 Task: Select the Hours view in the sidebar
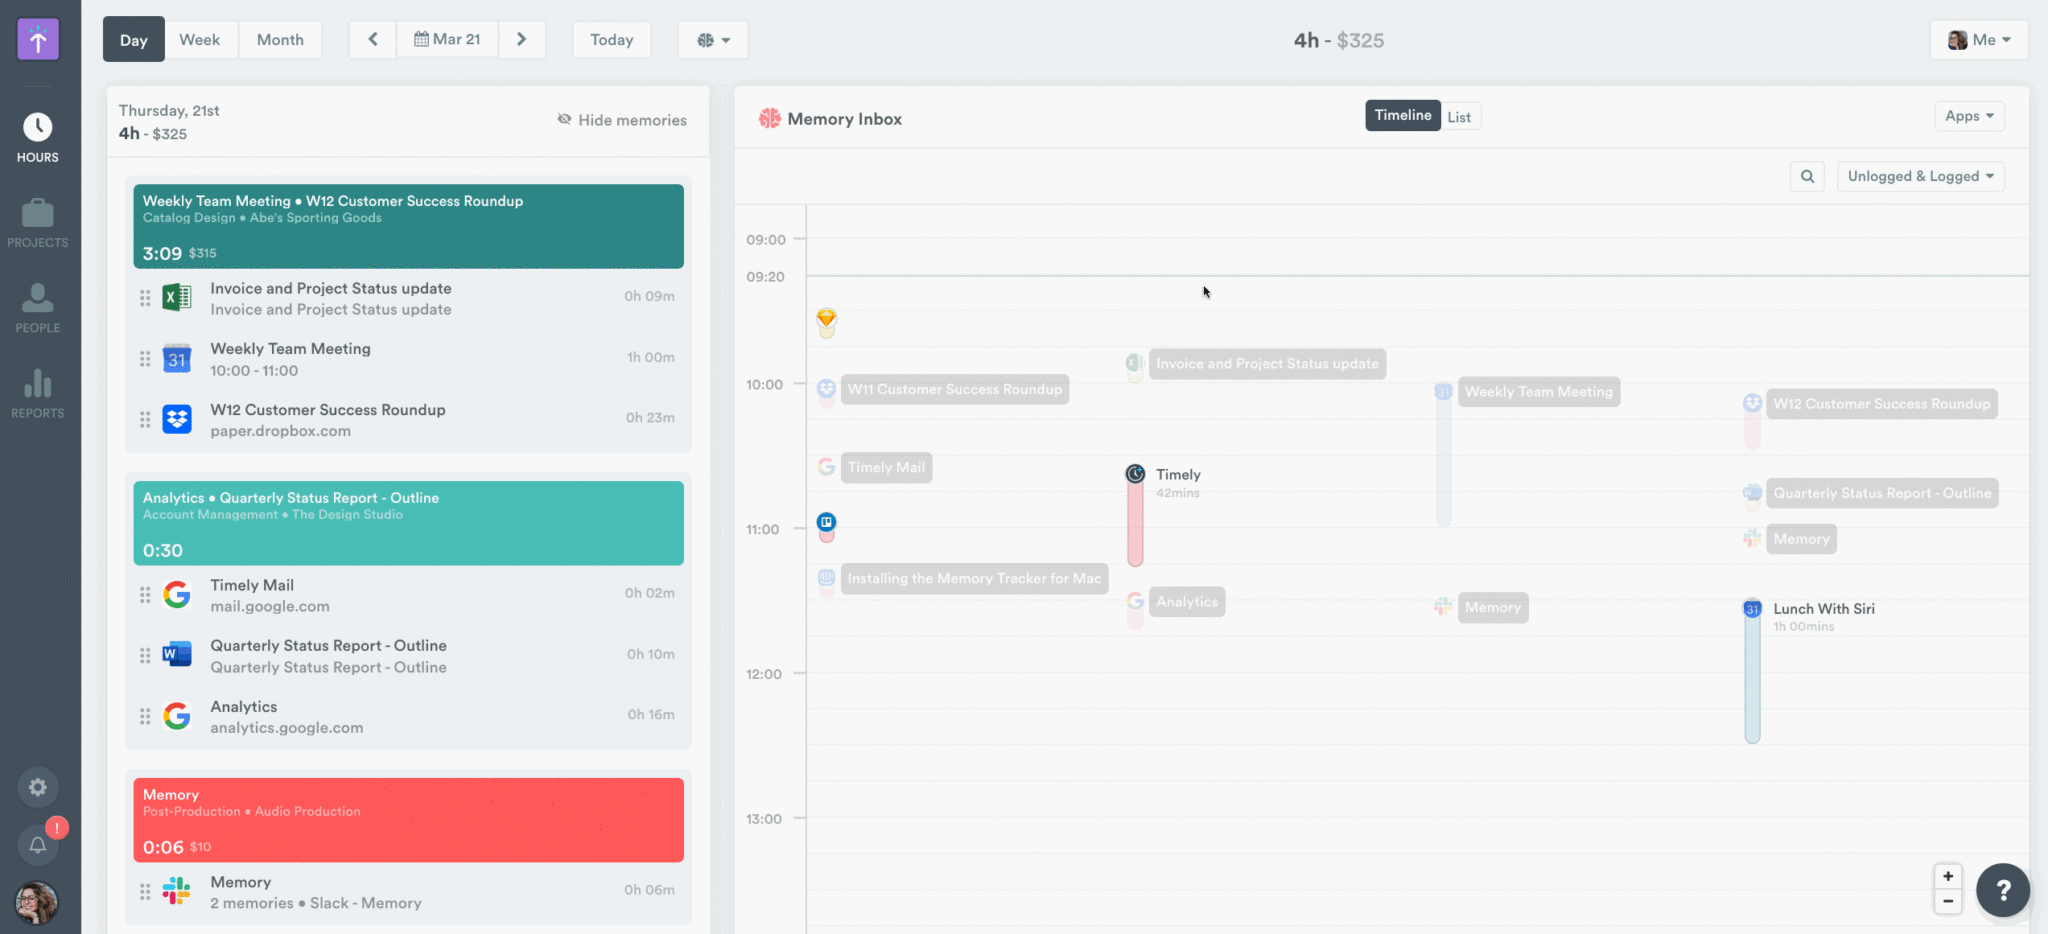coord(37,135)
